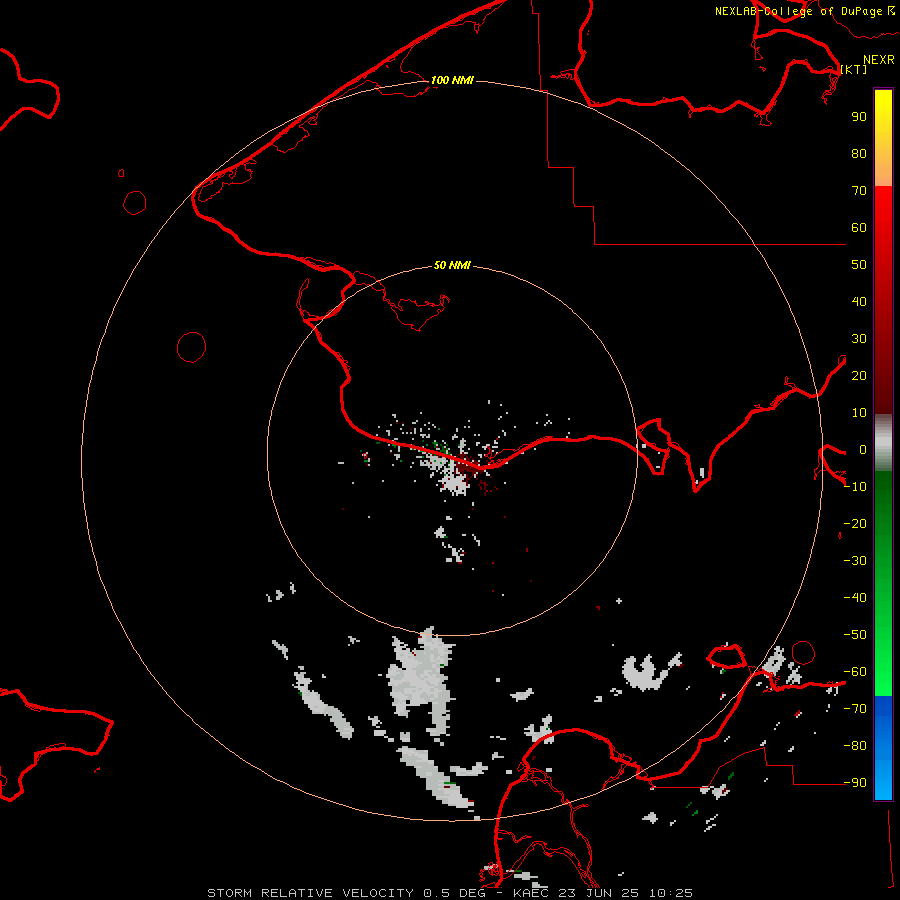The height and width of the screenshot is (900, 900).
Task: Click the positive 30 knot scale label
Action: (x=859, y=339)
